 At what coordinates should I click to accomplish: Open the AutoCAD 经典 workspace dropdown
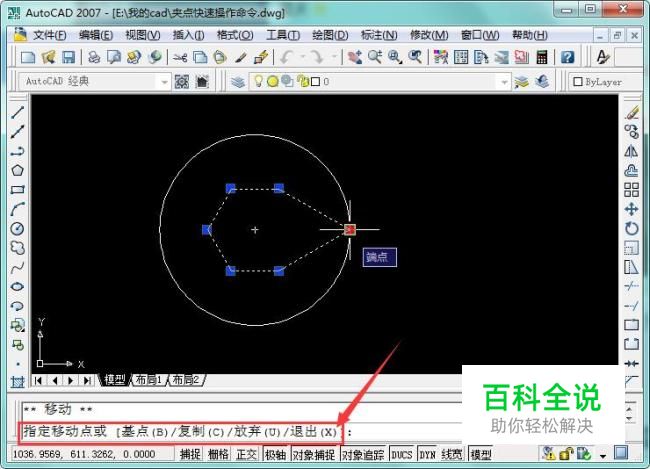point(165,82)
